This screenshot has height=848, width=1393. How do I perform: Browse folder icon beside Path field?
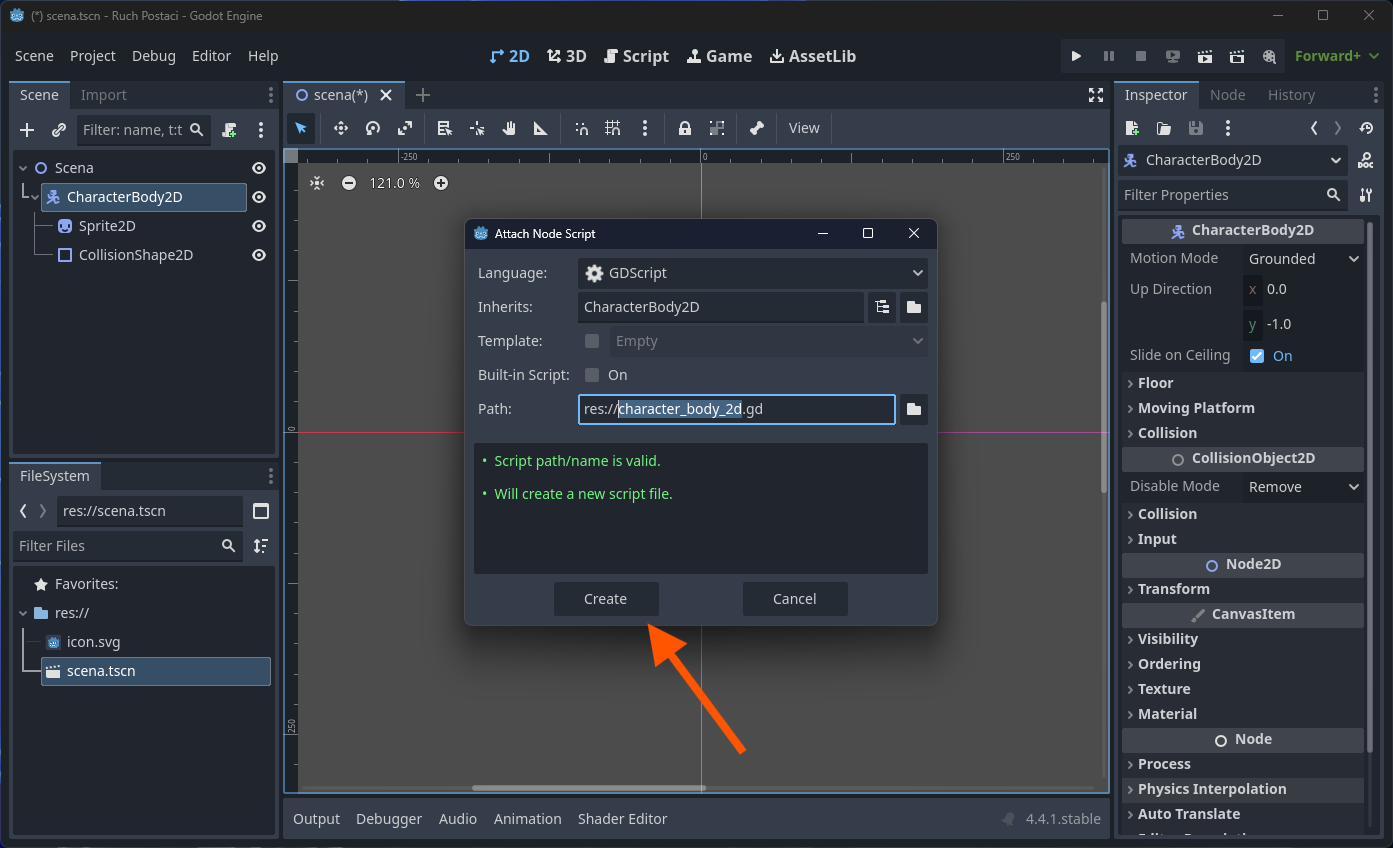914,409
